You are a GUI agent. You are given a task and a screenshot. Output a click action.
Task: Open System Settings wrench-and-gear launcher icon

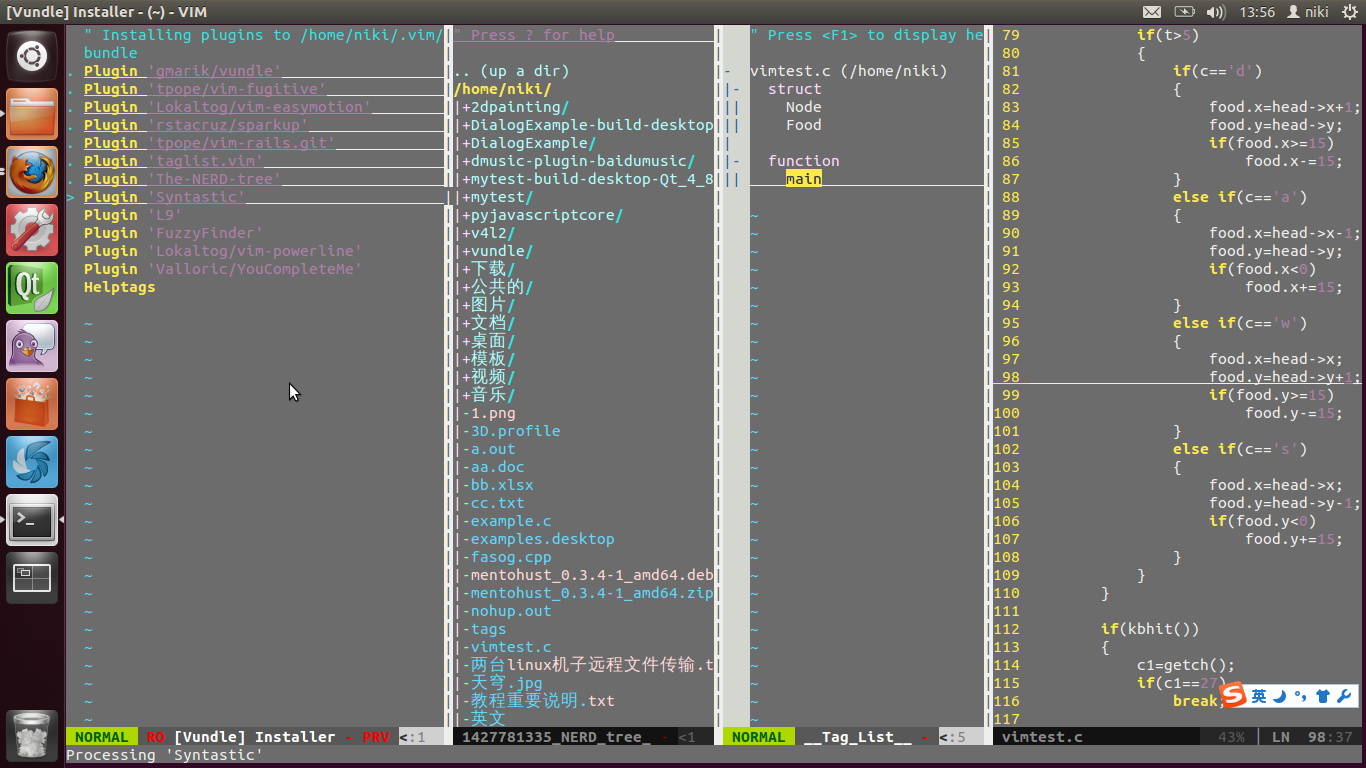click(x=32, y=230)
